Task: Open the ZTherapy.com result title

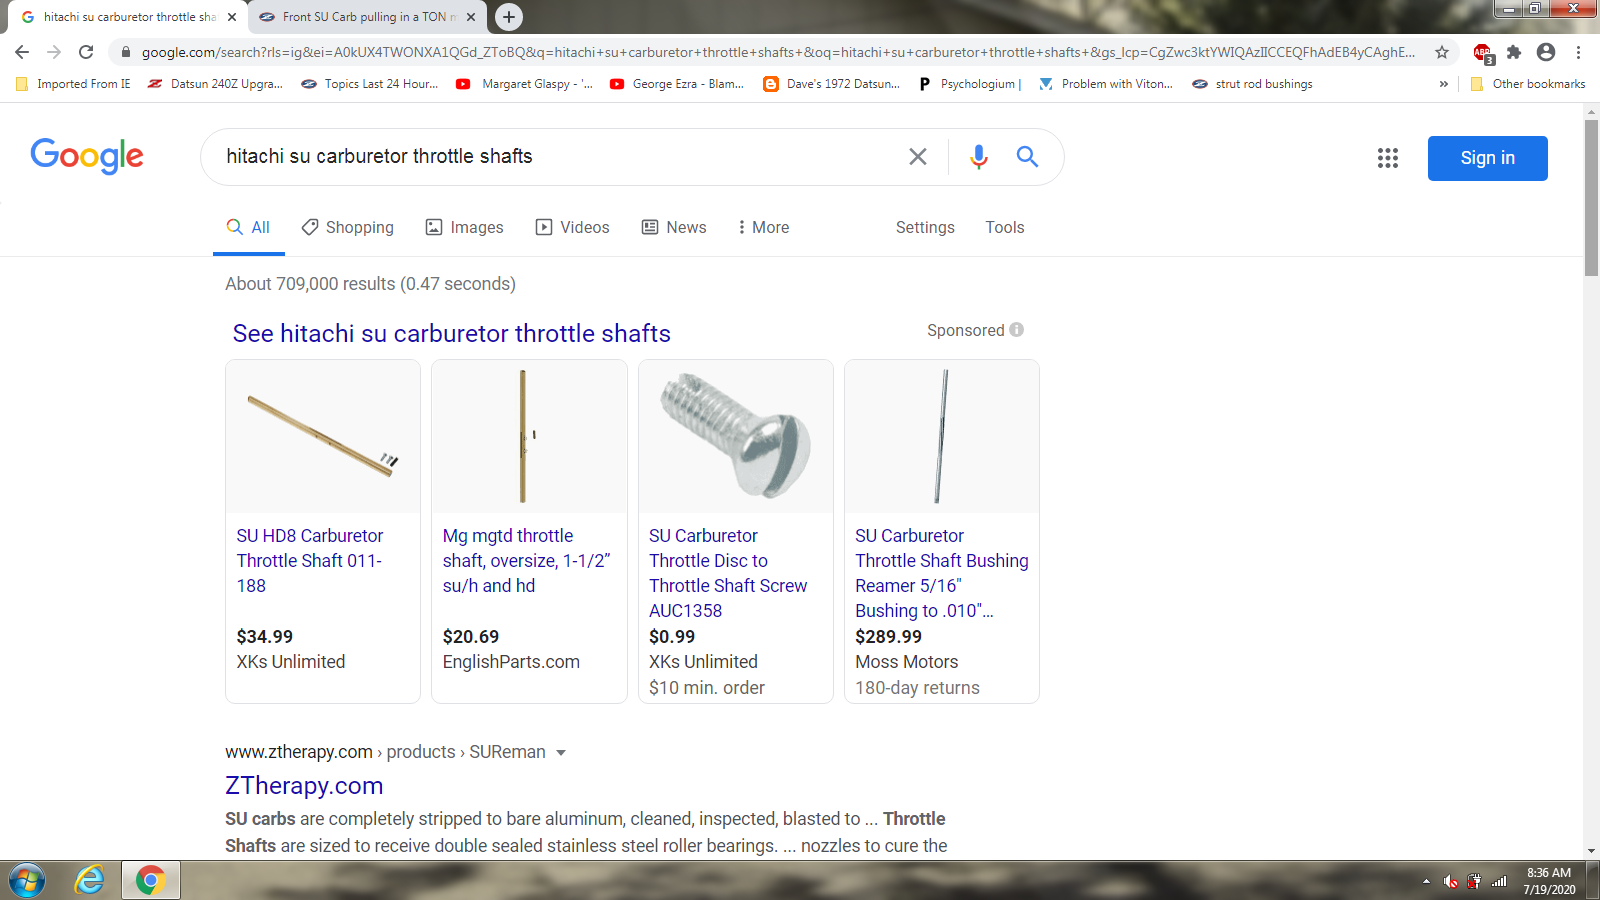Action: tap(304, 785)
